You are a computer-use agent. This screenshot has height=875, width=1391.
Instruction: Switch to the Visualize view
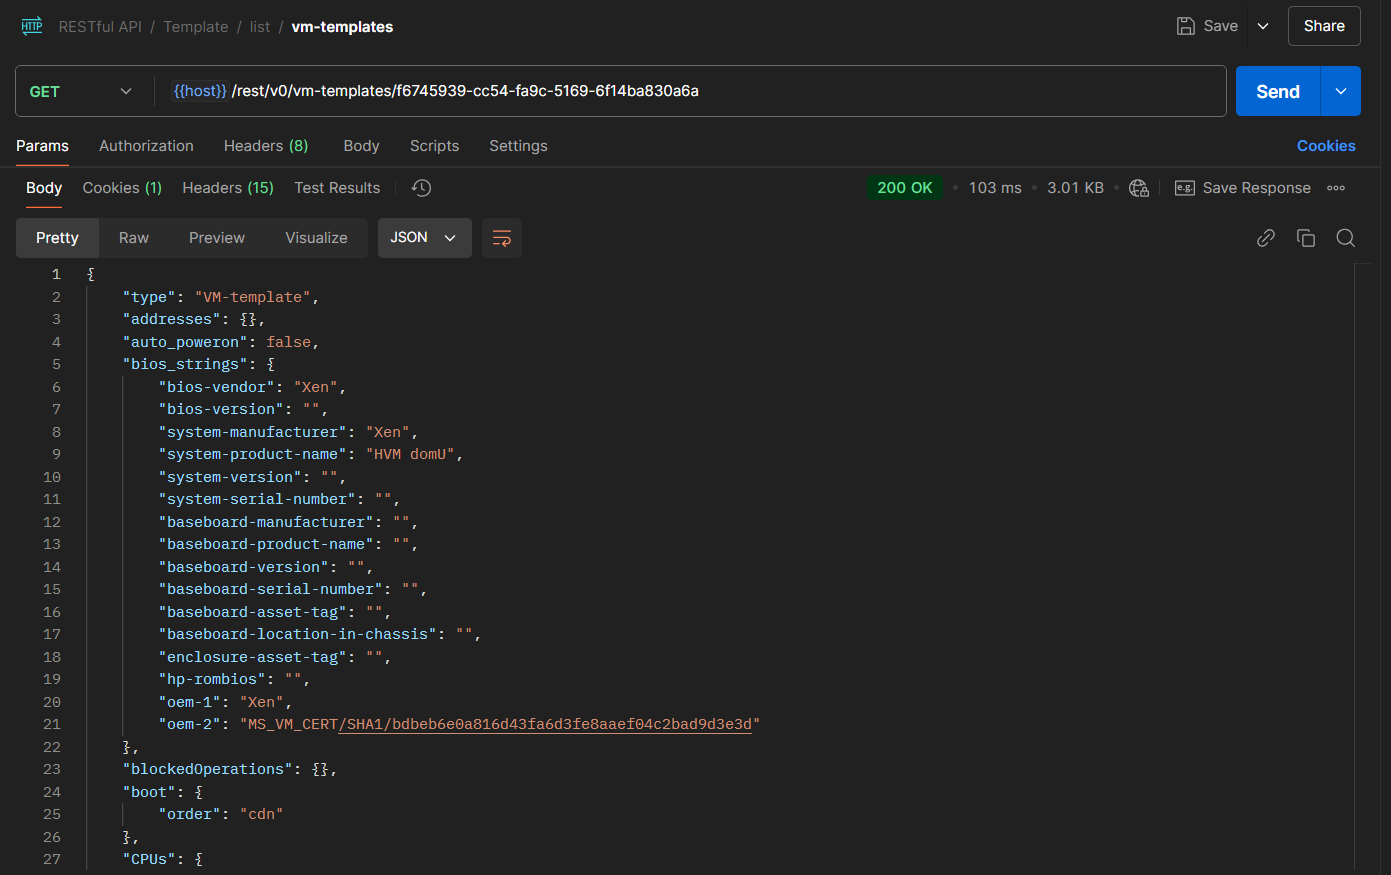click(316, 238)
